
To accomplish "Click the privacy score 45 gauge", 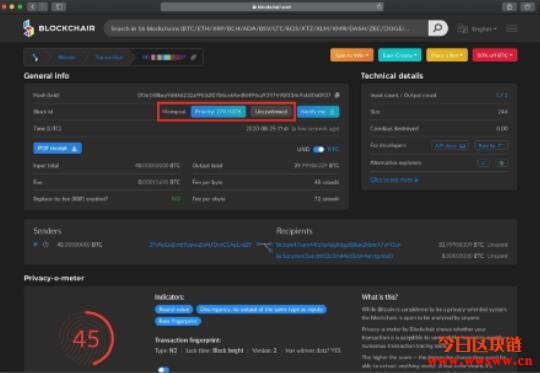I will pos(86,339).
